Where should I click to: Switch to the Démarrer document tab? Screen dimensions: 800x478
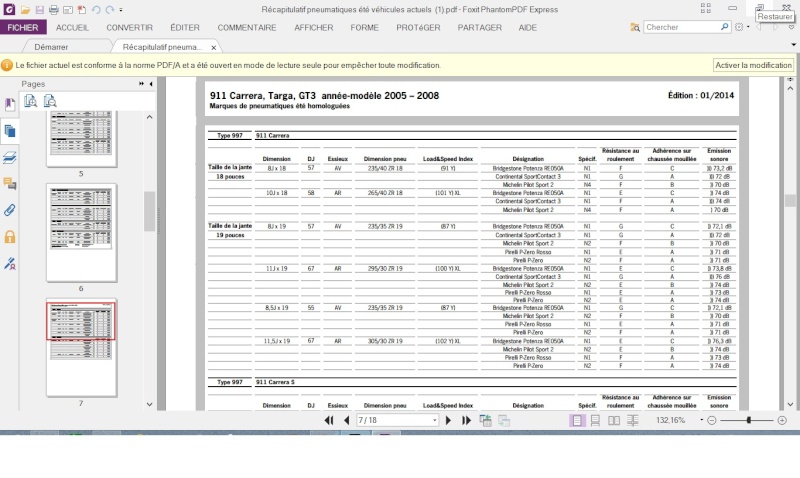51,47
